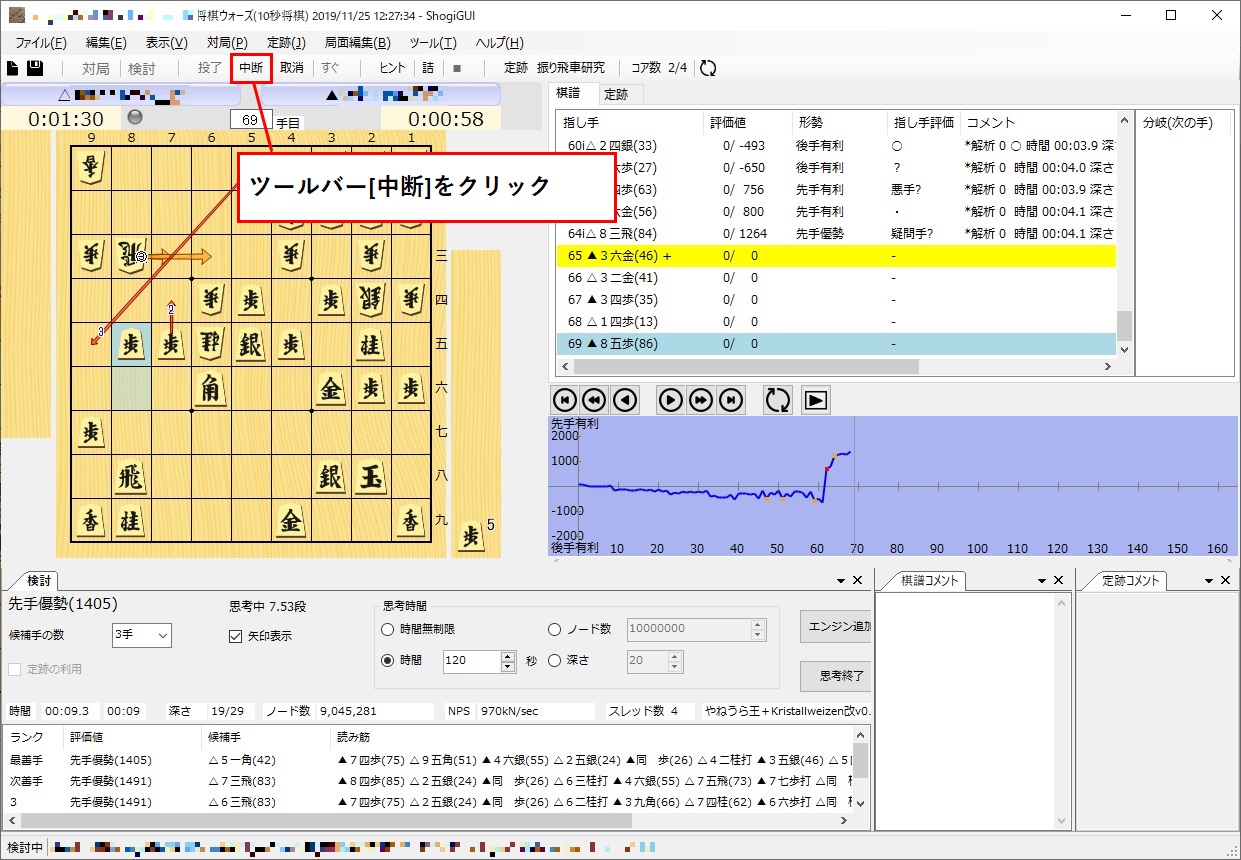Select kifu row 69 ▲8五歩(86)

click(x=836, y=344)
